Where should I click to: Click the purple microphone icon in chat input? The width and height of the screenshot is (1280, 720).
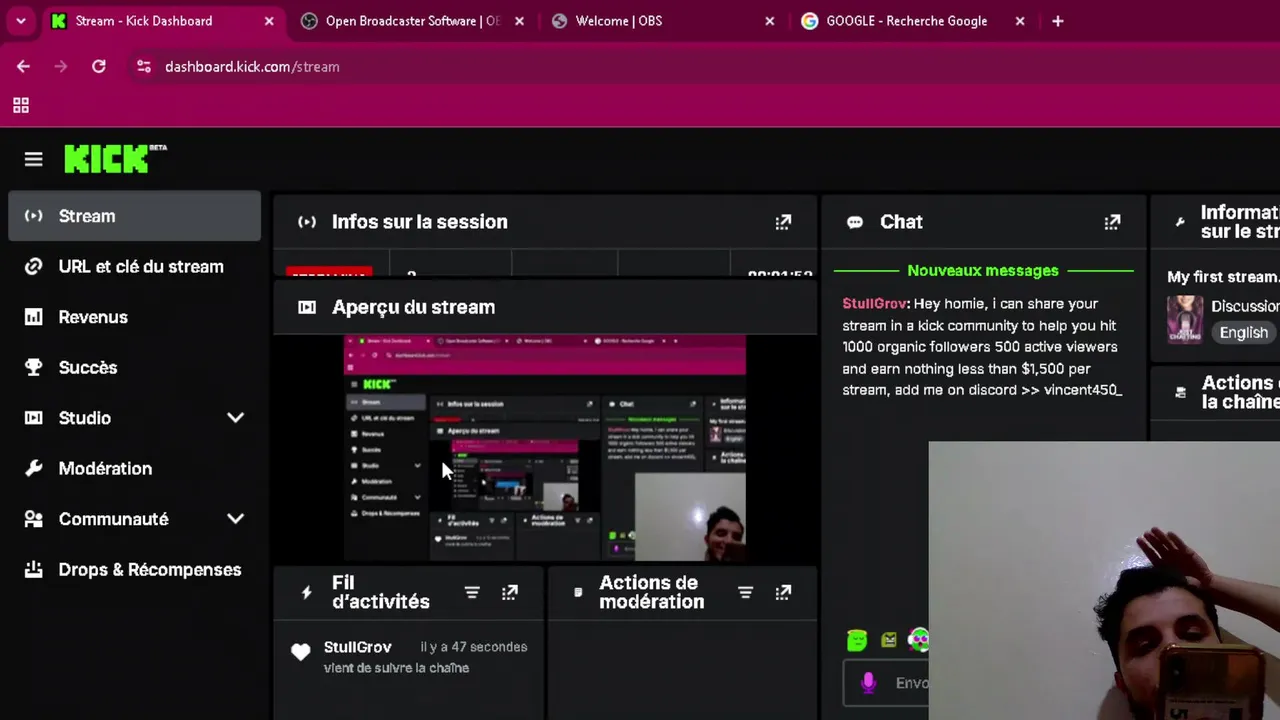click(868, 683)
